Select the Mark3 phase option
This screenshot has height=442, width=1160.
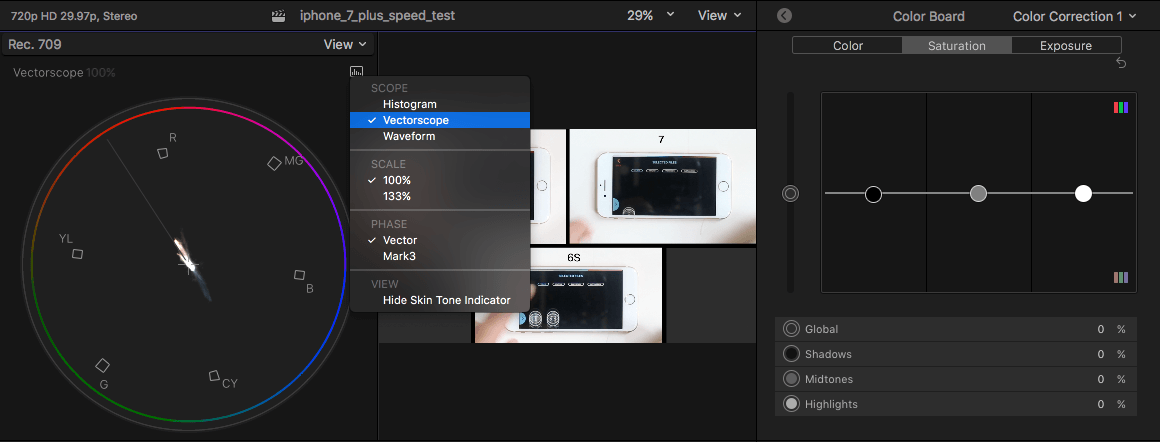click(399, 256)
